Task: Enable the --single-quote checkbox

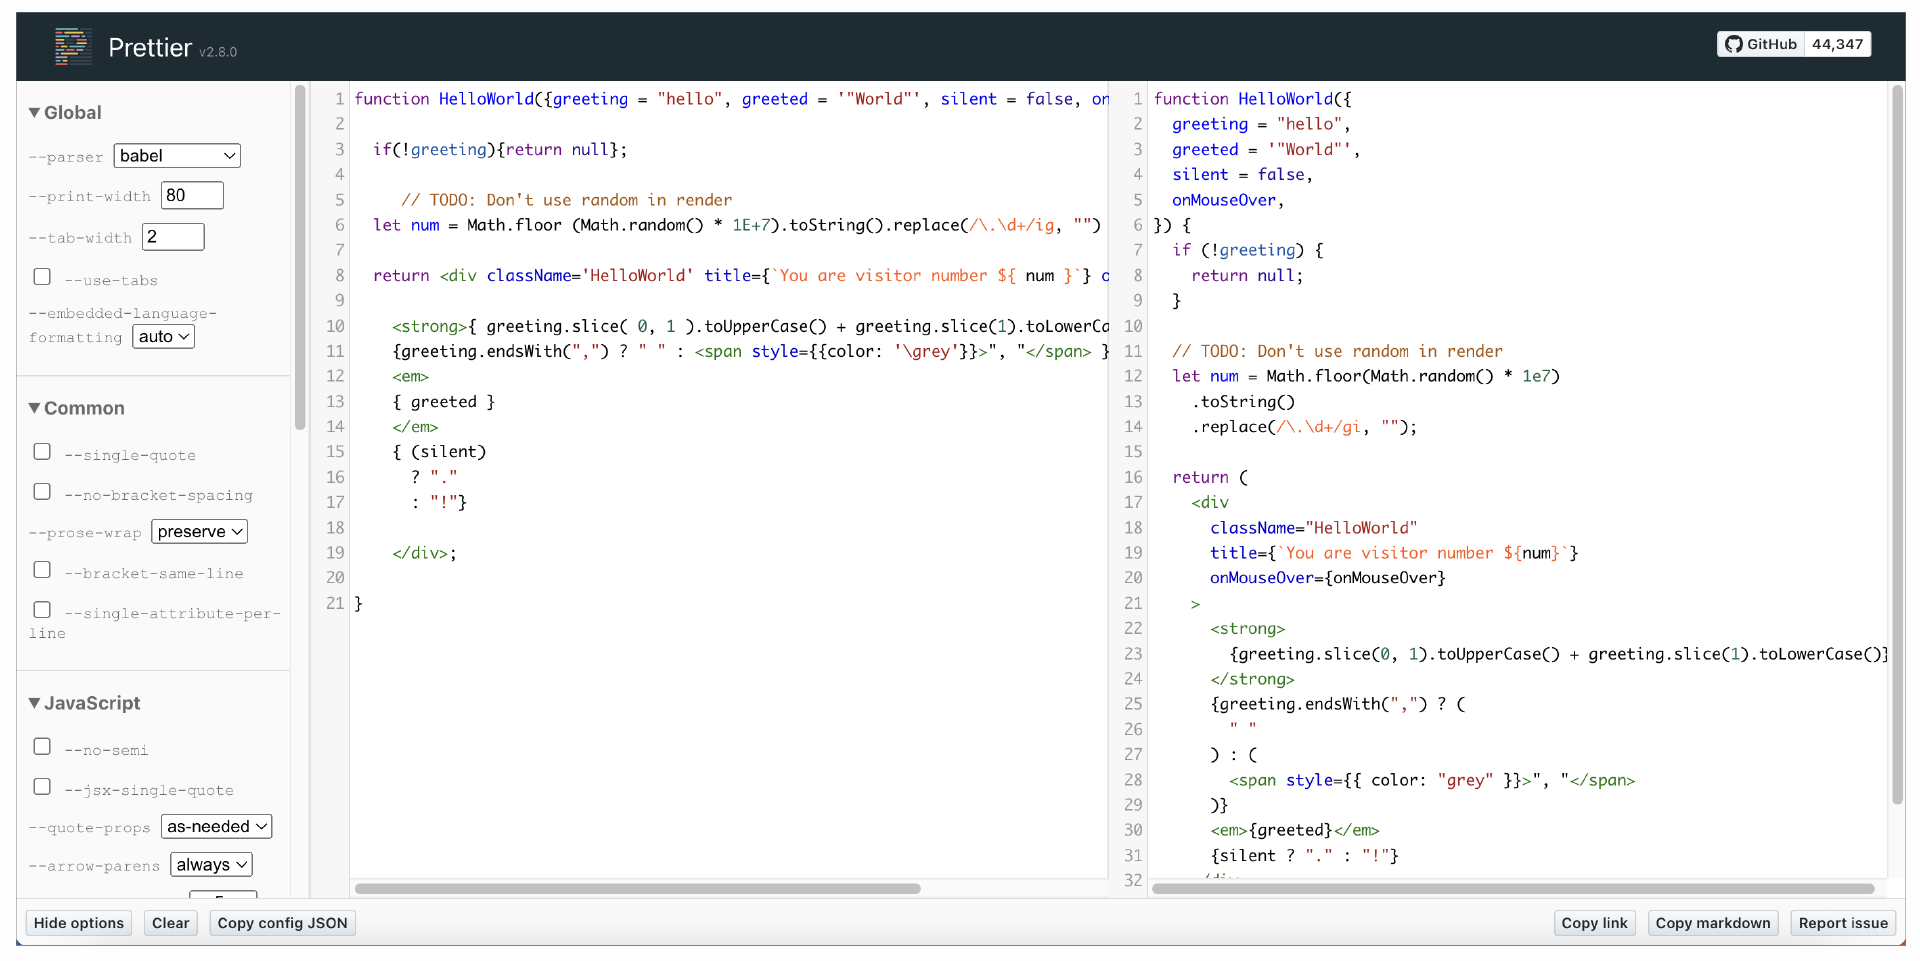Action: (42, 452)
